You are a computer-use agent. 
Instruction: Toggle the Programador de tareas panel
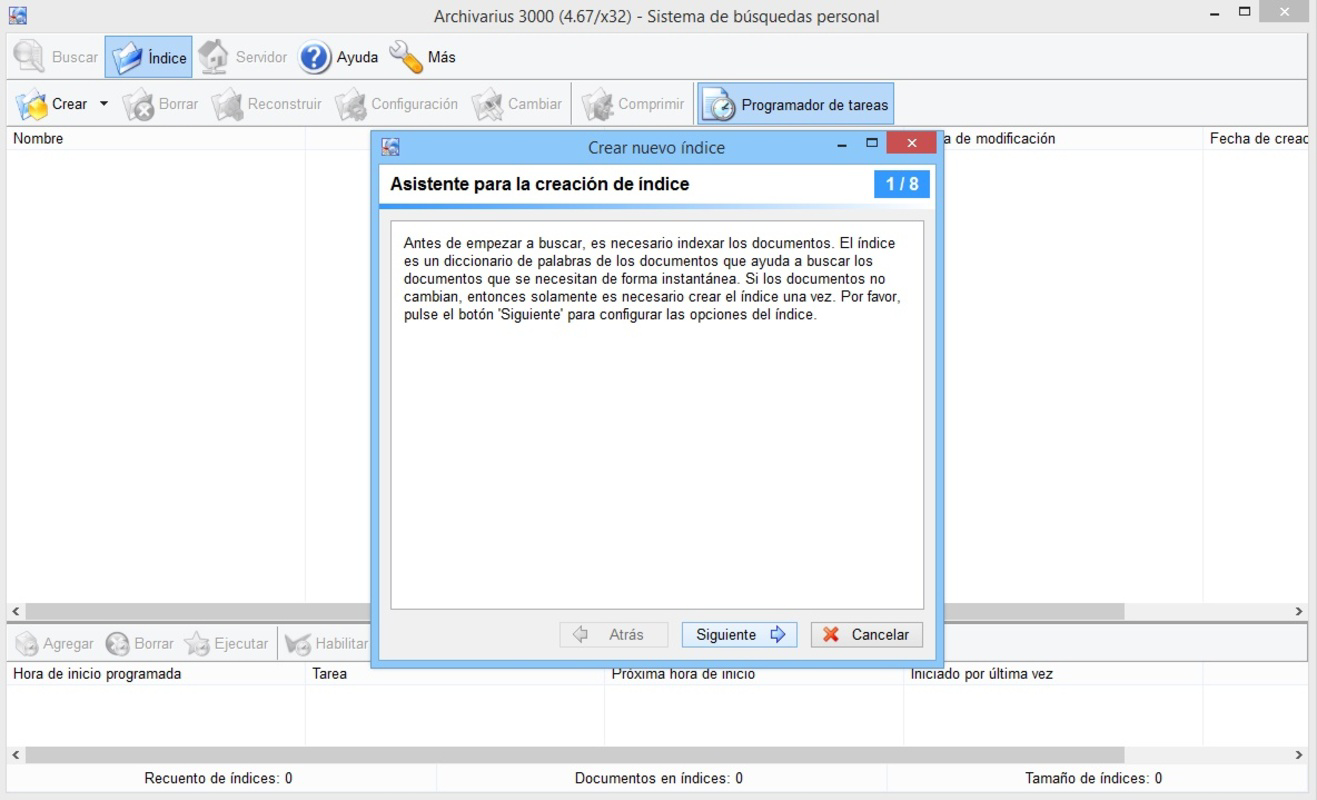coord(795,104)
